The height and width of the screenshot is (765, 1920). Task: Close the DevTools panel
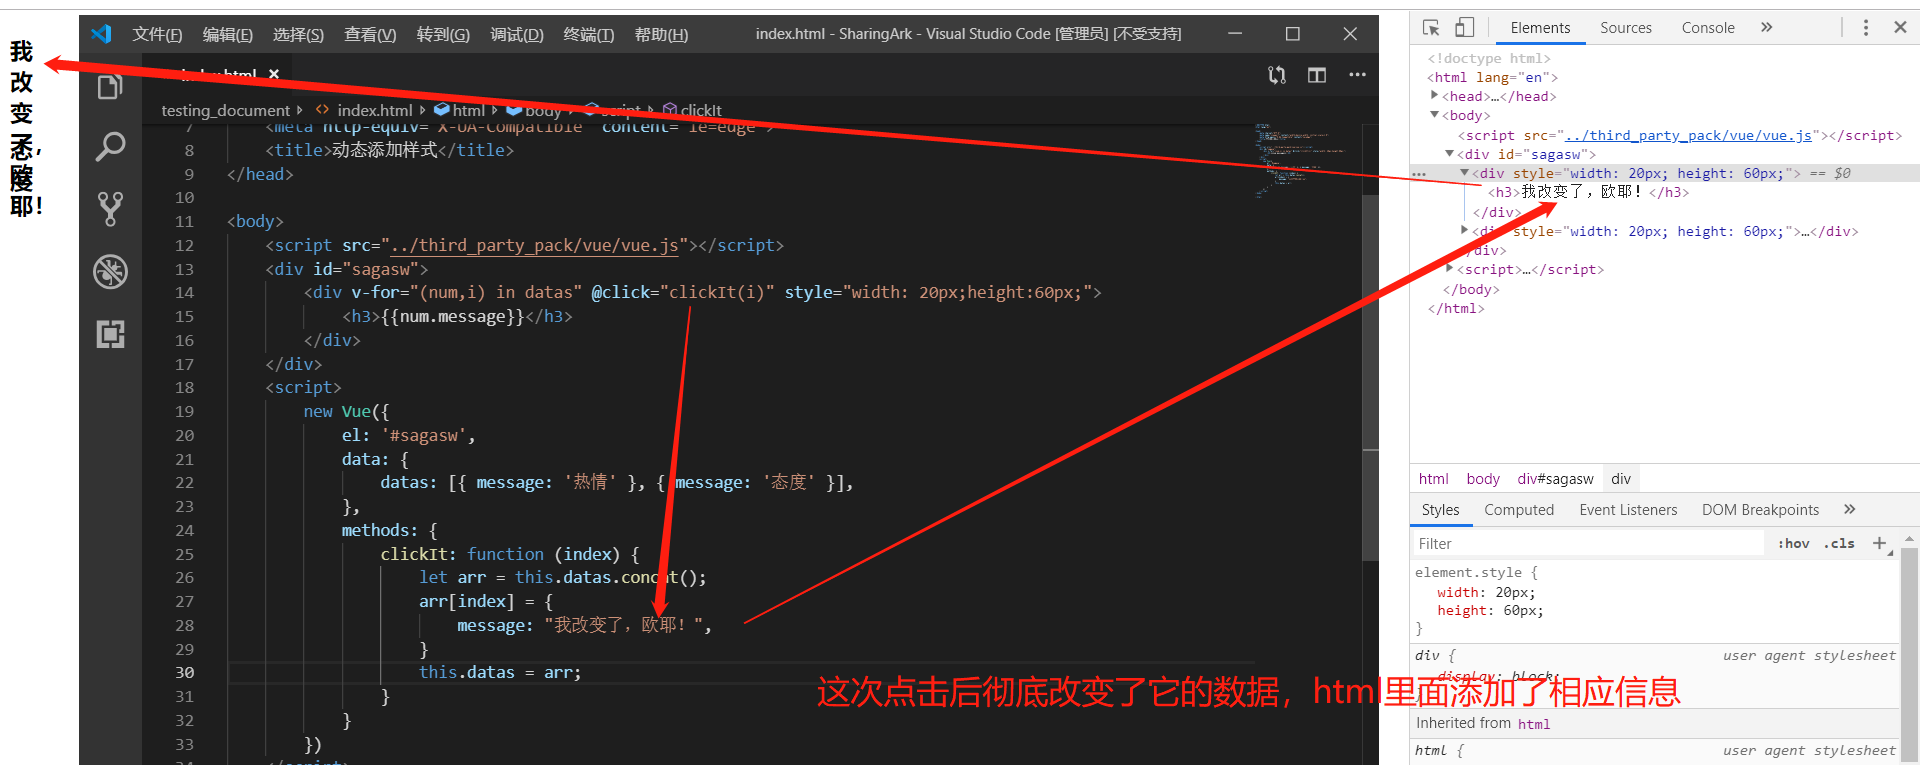coord(1900,28)
